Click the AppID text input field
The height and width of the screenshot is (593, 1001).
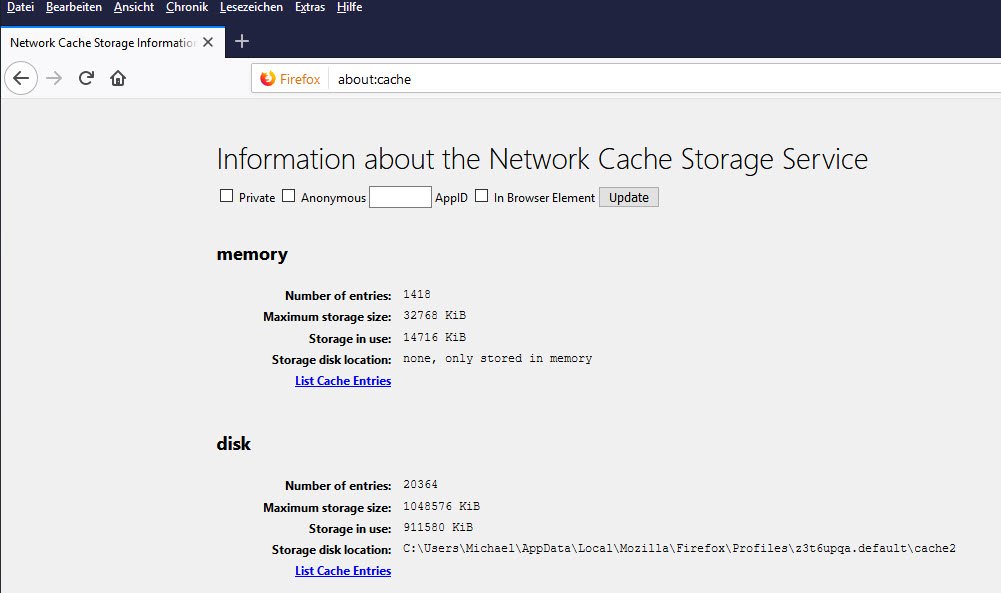coord(400,197)
